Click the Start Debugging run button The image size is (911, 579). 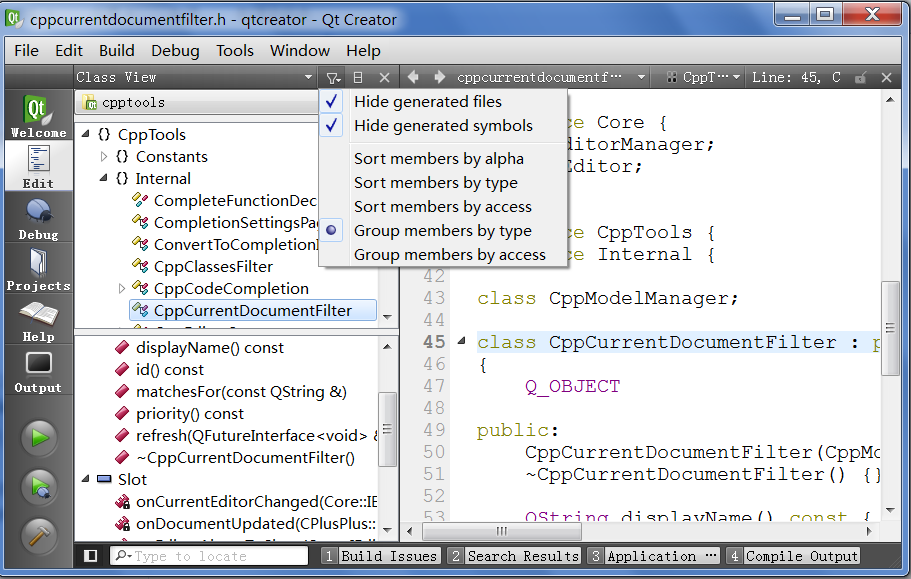pyautogui.click(x=40, y=487)
